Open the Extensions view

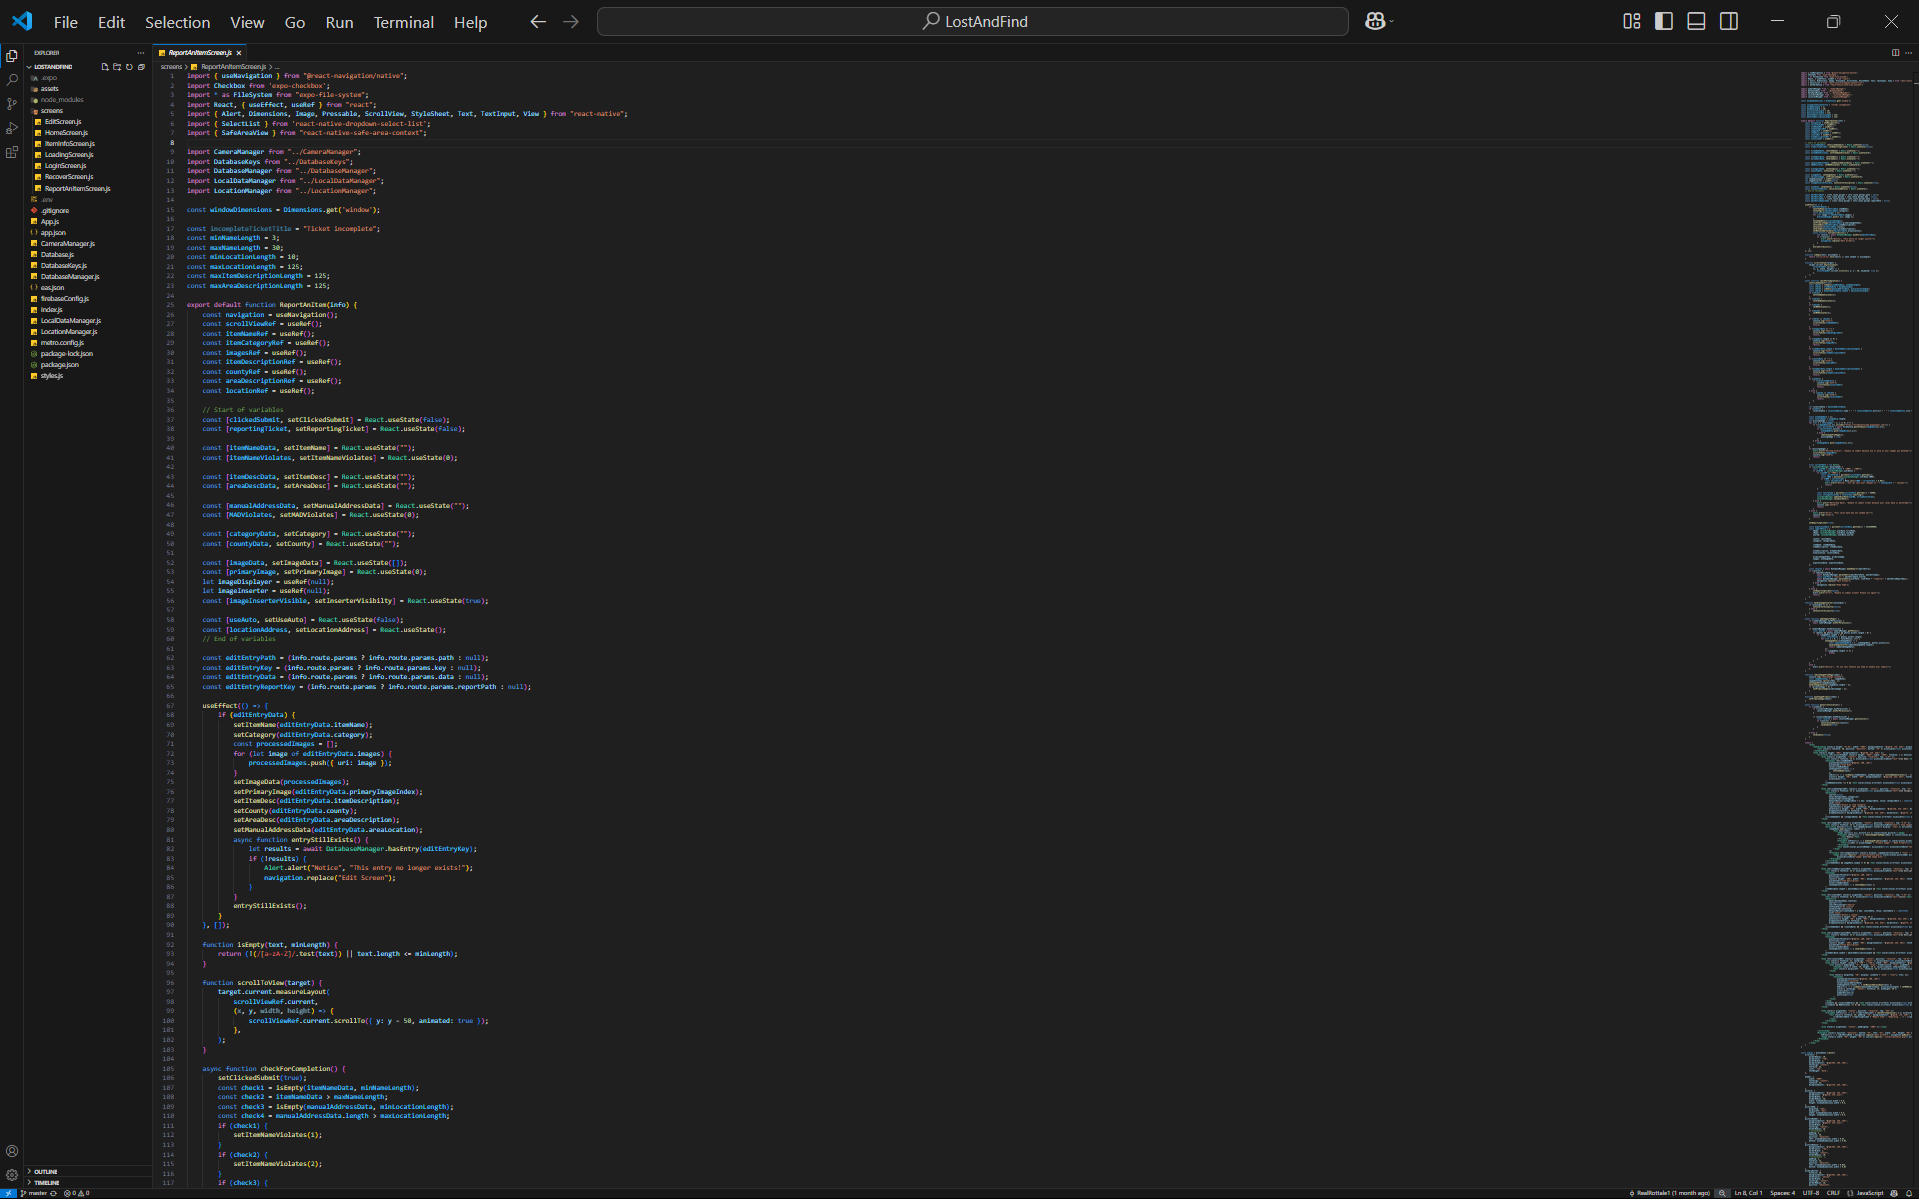pyautogui.click(x=12, y=152)
